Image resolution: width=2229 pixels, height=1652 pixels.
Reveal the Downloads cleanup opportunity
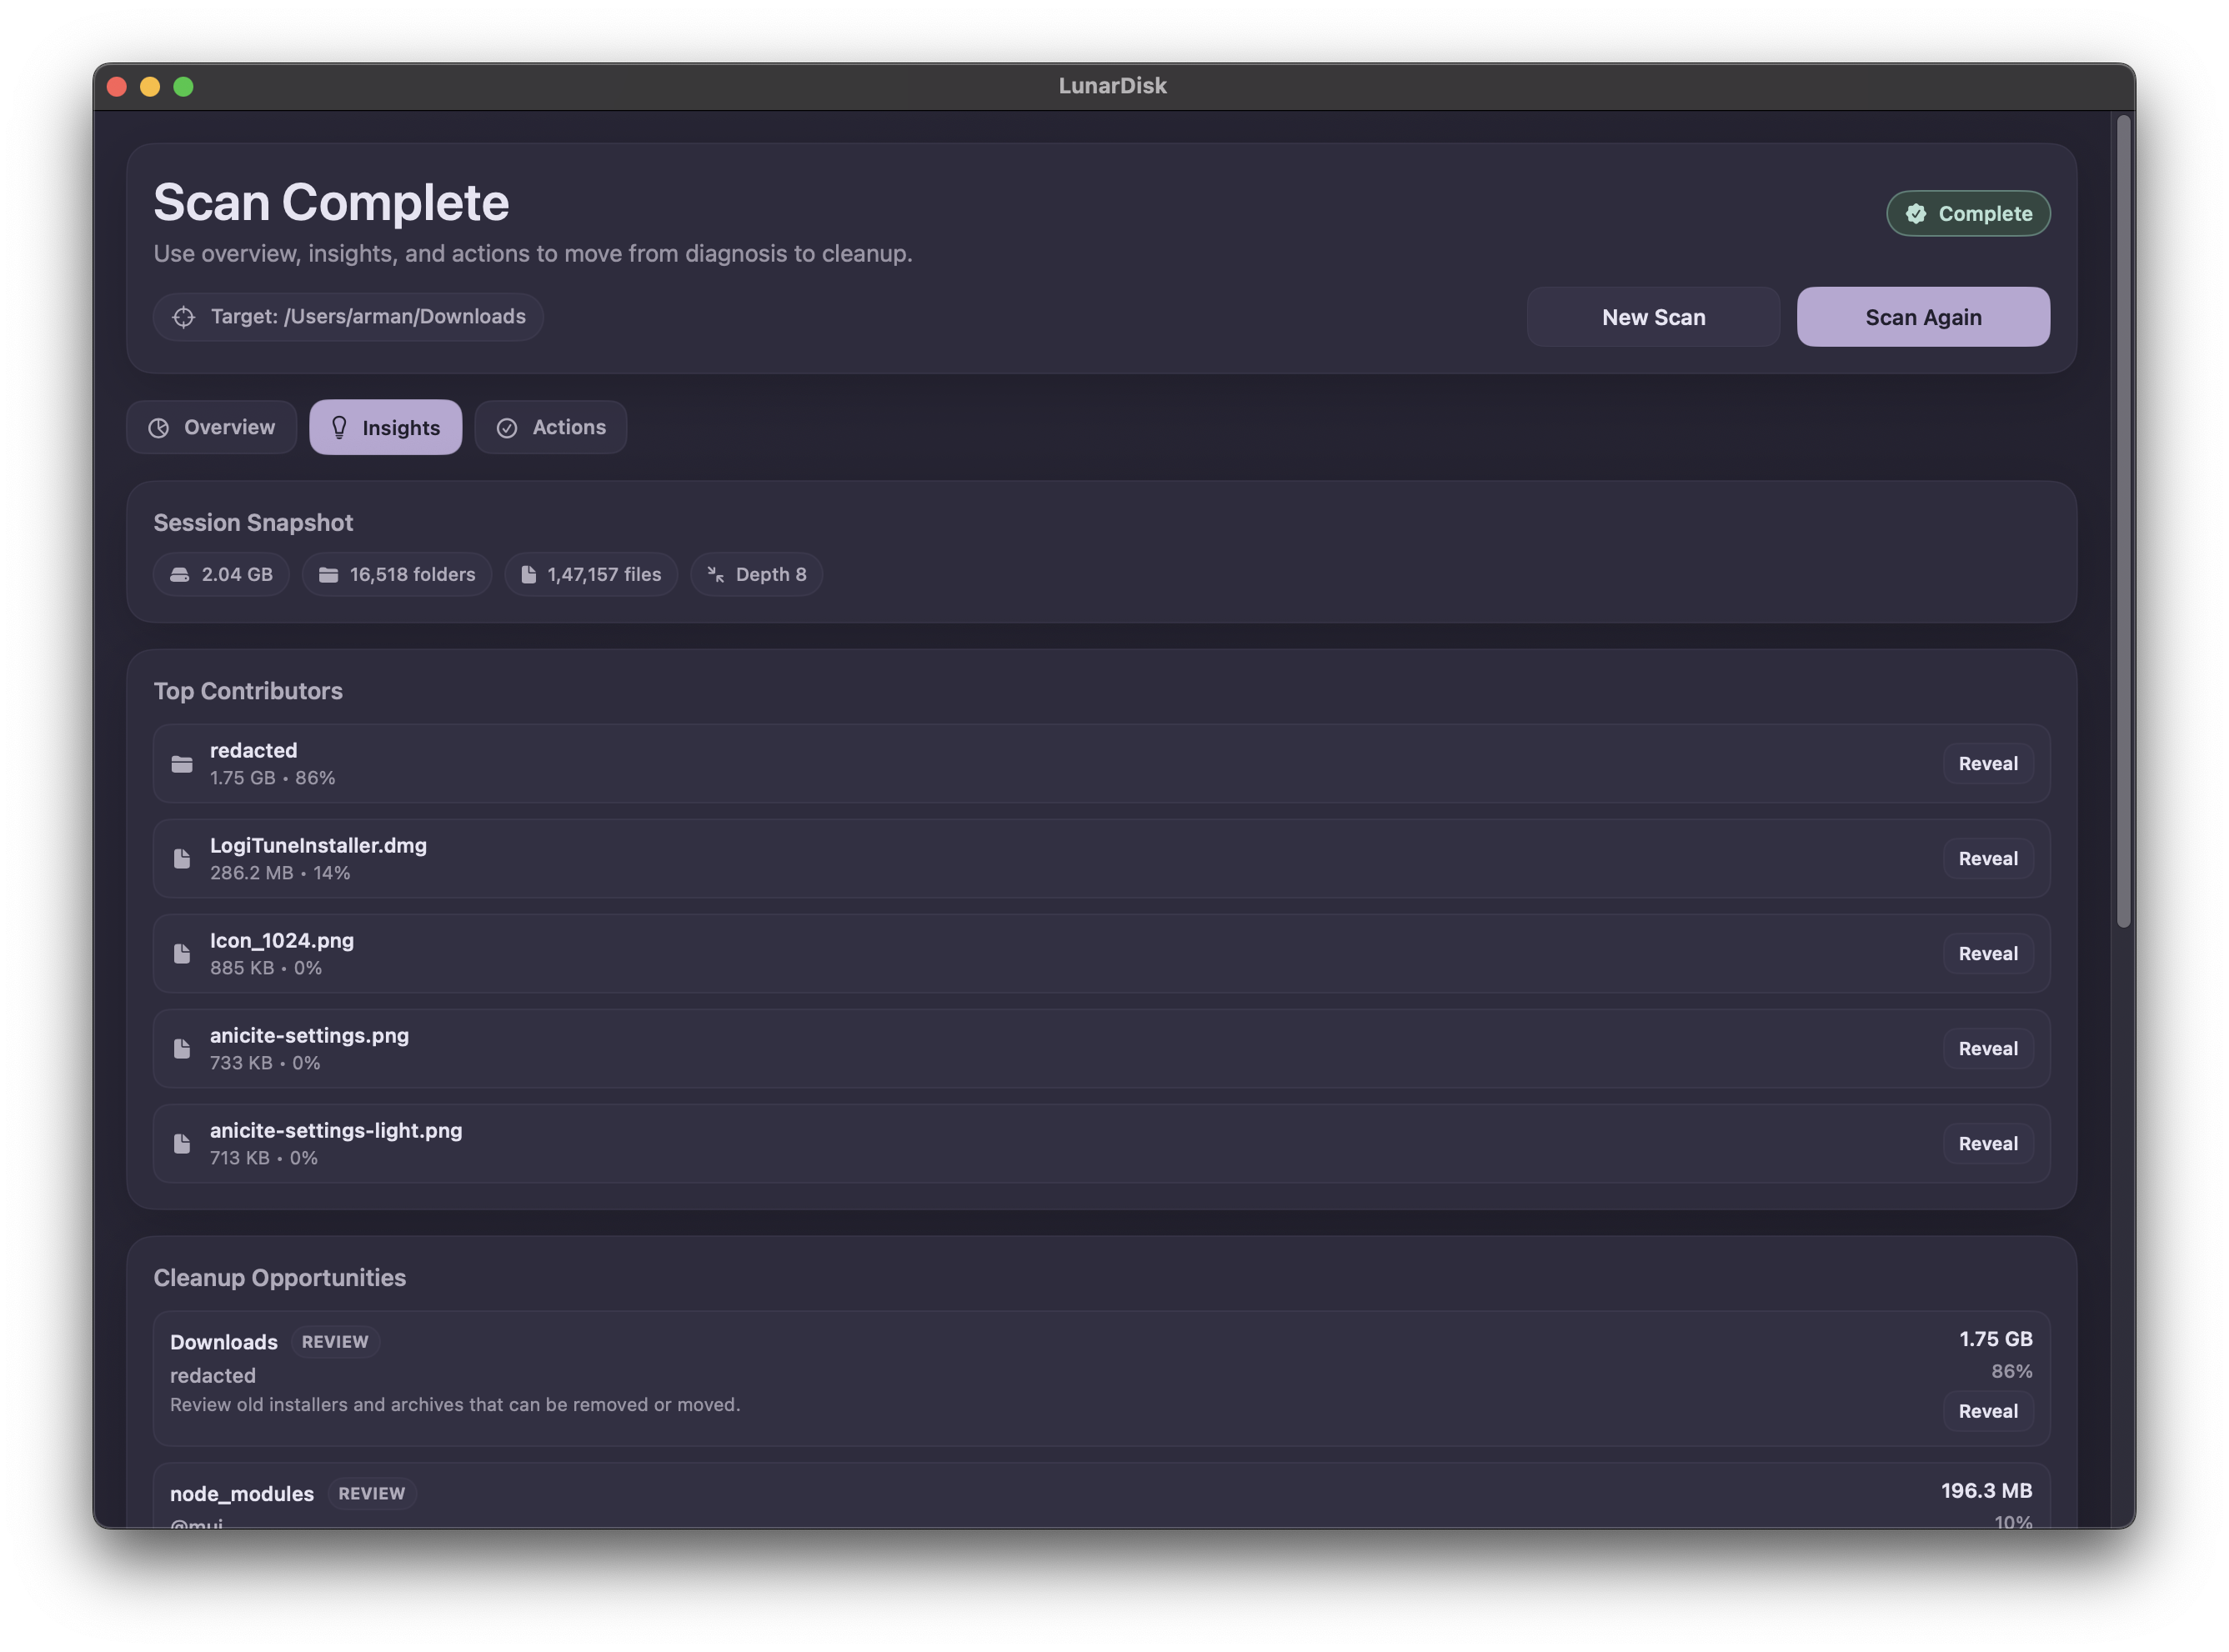[1988, 1411]
